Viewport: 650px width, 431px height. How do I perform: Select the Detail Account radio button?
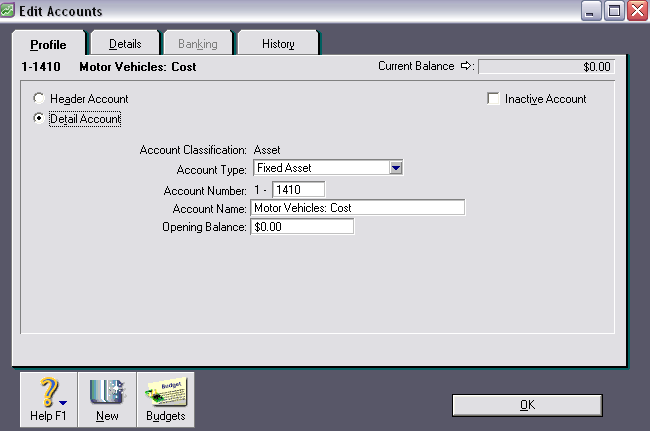39,119
